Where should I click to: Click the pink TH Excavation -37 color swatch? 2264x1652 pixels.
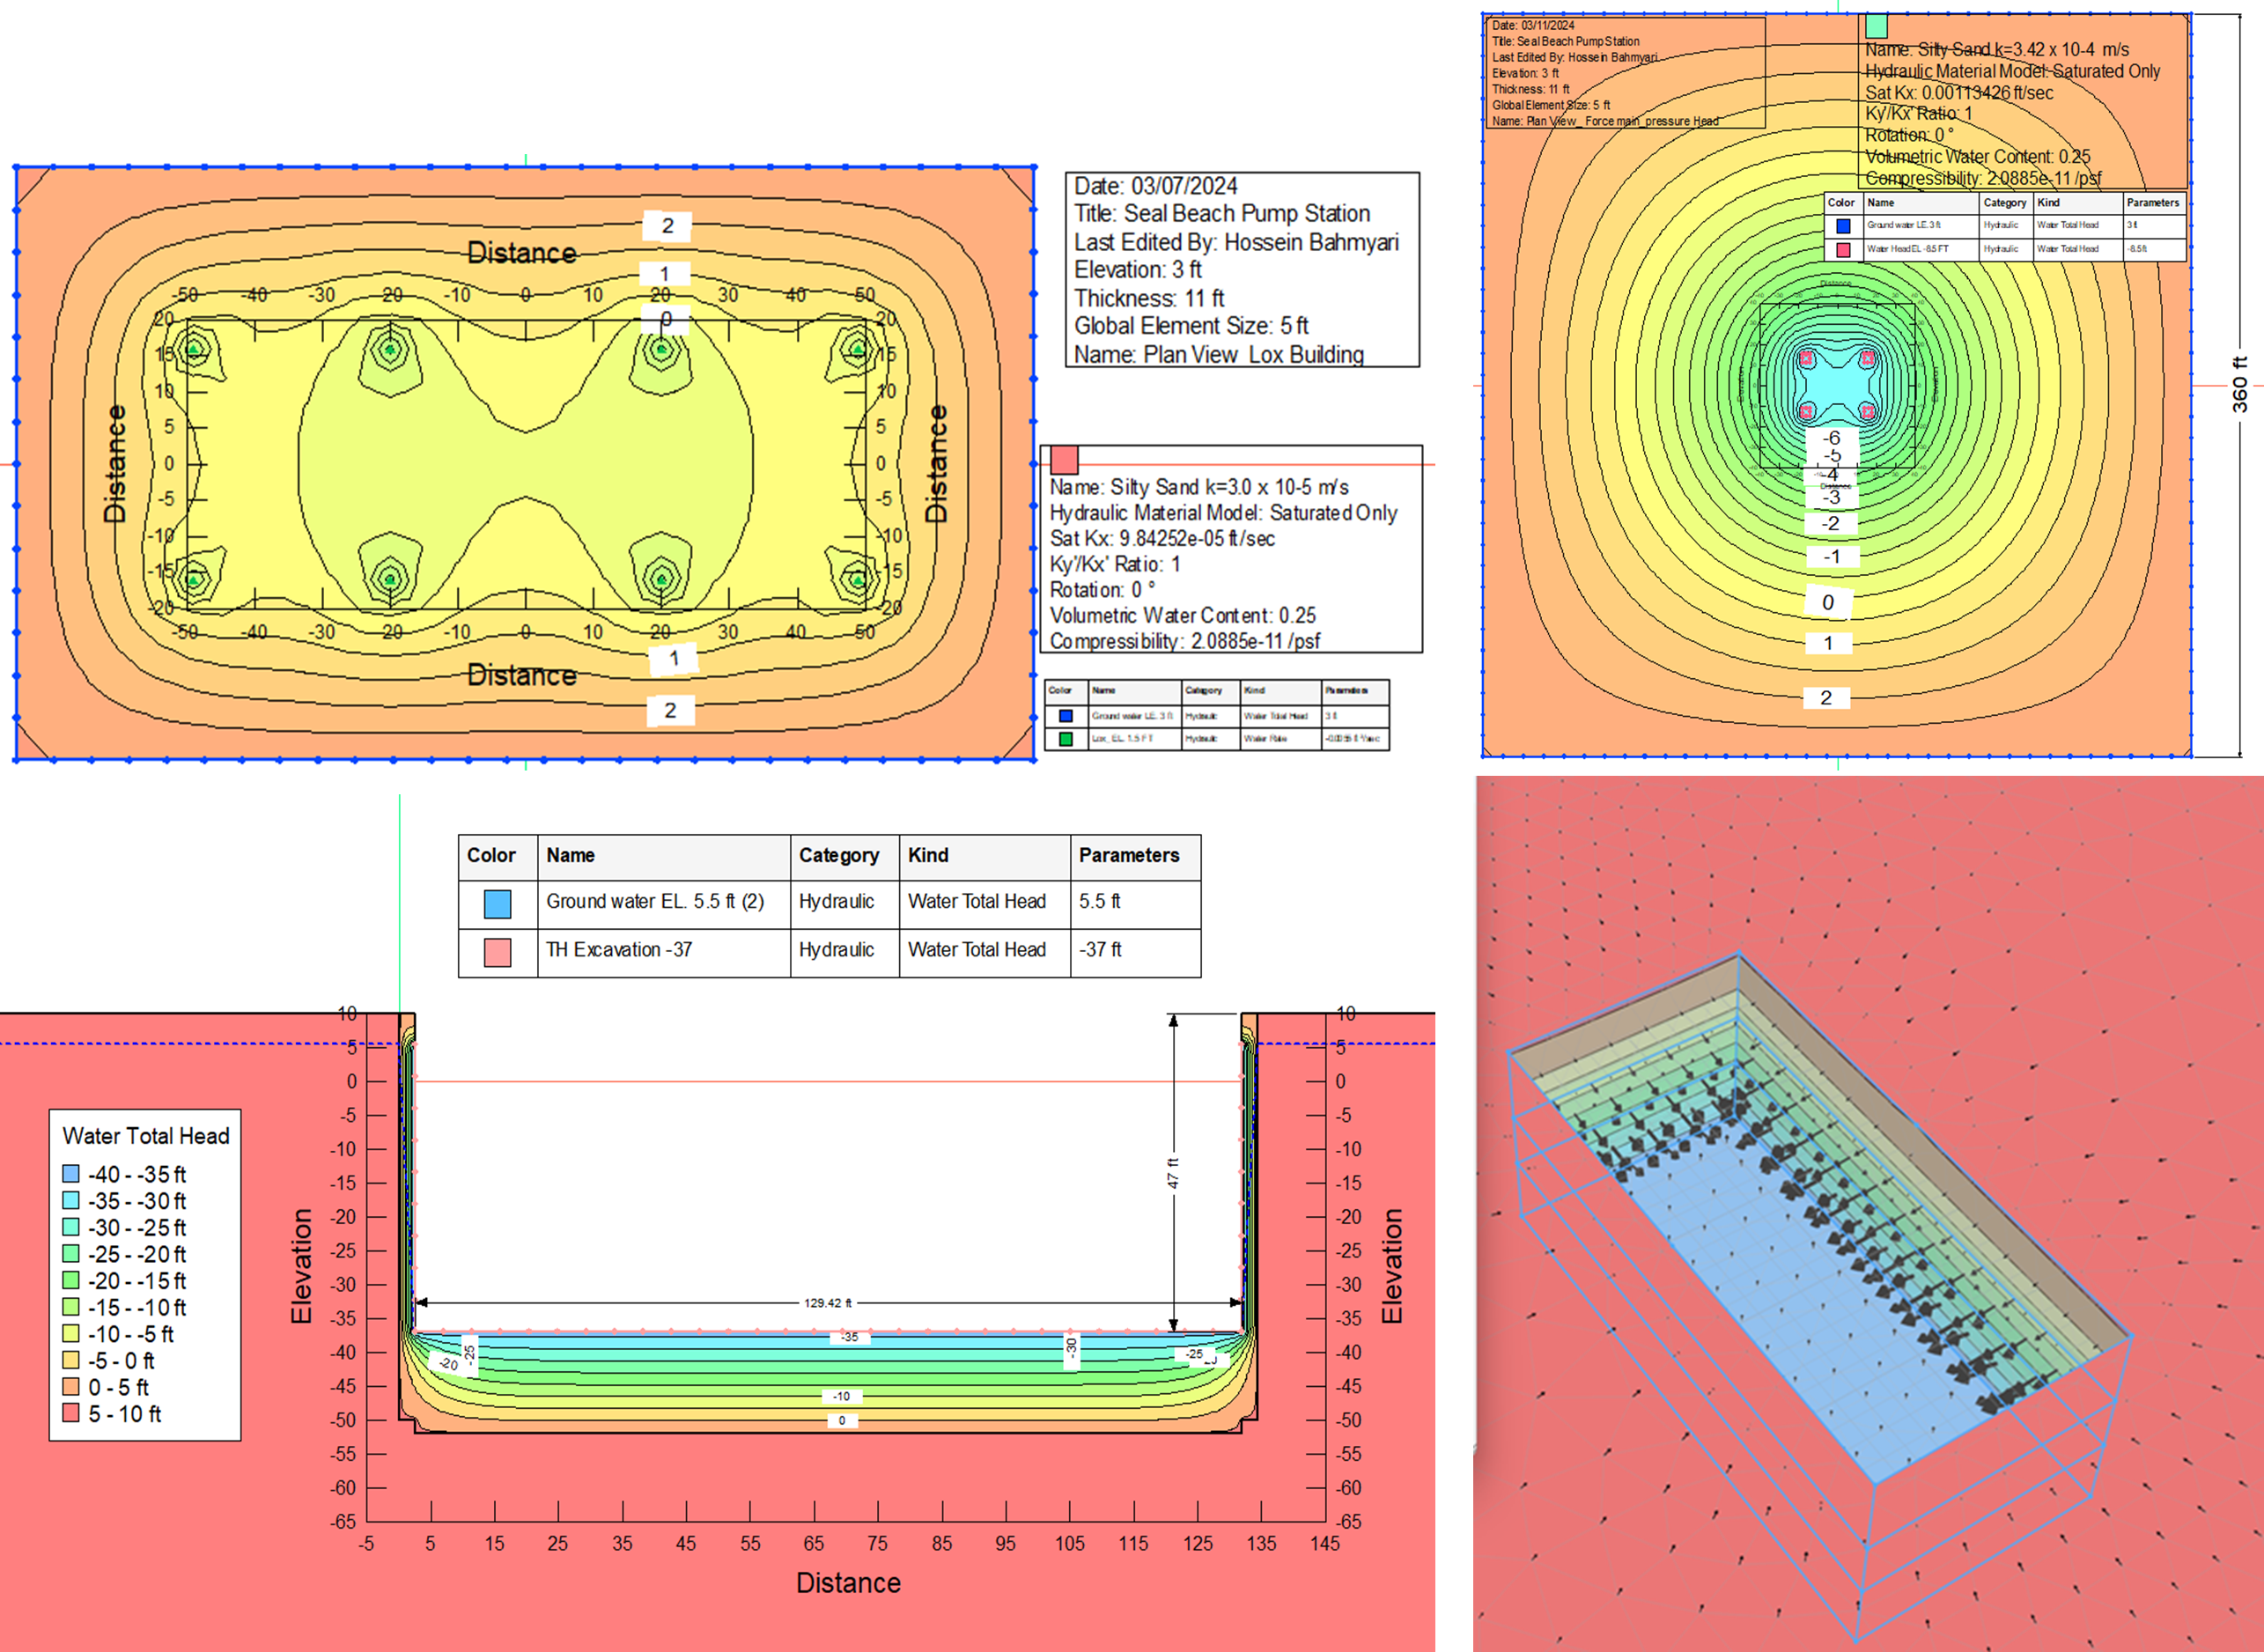[x=497, y=952]
